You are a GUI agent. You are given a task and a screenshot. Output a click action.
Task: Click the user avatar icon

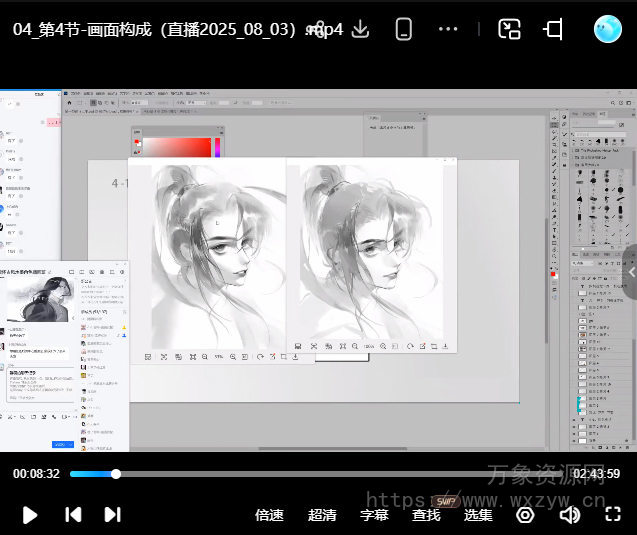pyautogui.click(x=607, y=29)
